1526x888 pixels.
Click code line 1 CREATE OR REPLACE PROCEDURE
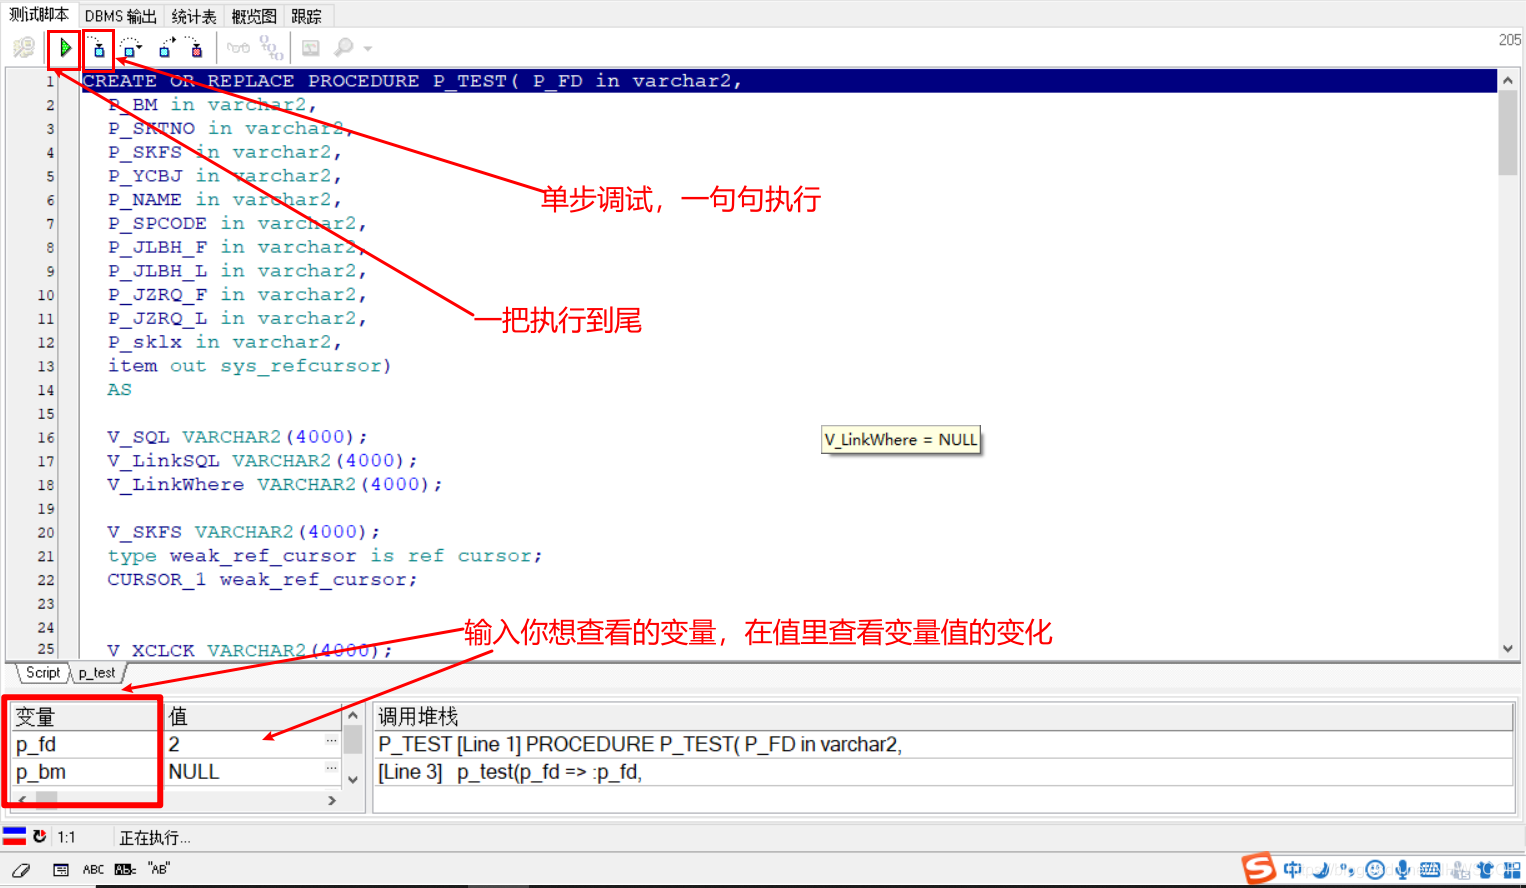tap(789, 81)
